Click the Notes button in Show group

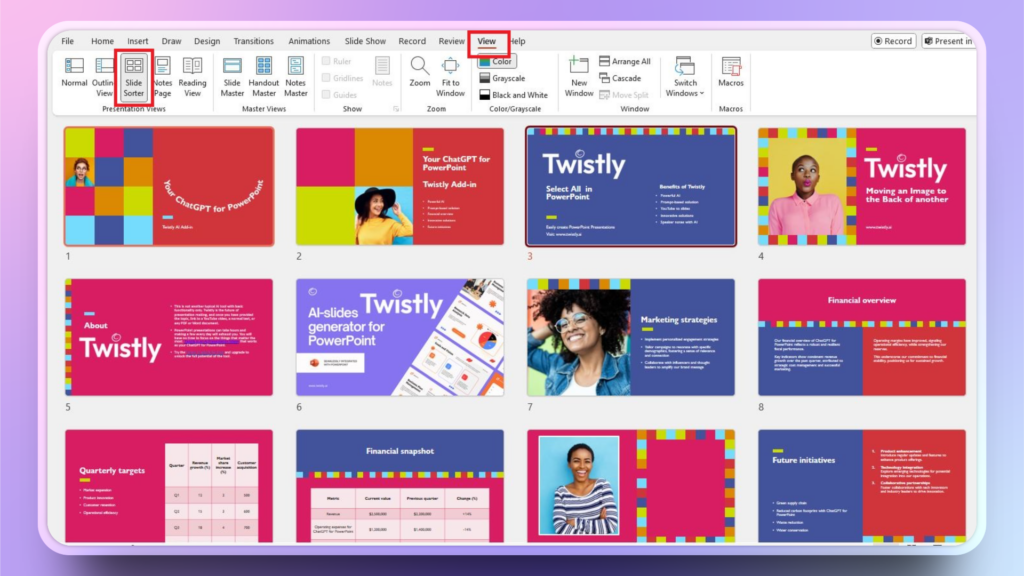pyautogui.click(x=382, y=72)
